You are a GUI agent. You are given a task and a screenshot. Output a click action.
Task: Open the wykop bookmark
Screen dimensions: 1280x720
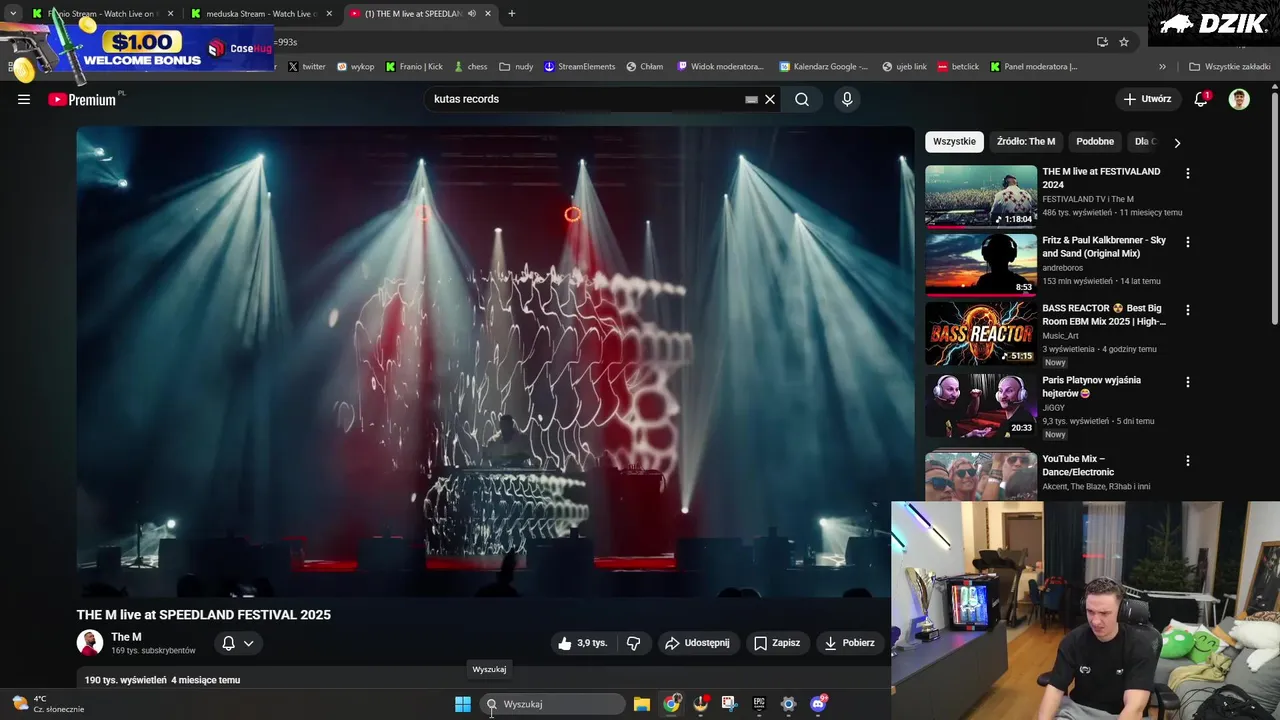[356, 67]
